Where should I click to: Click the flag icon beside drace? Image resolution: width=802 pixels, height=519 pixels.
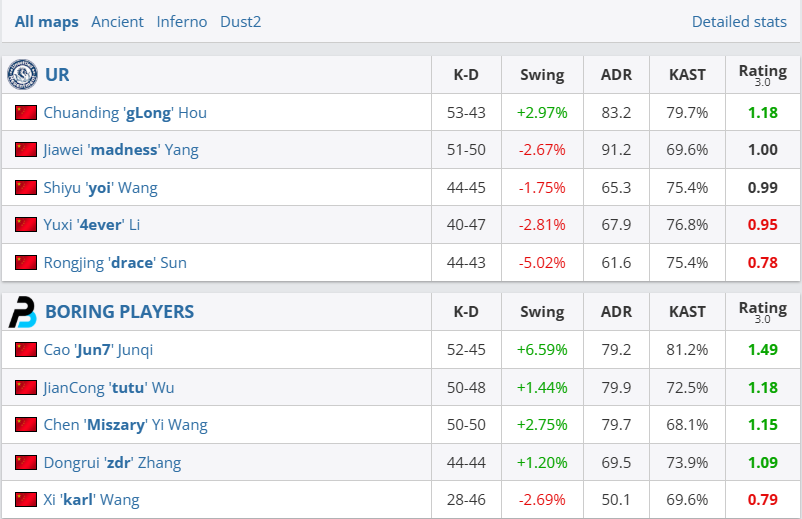click(x=26, y=263)
